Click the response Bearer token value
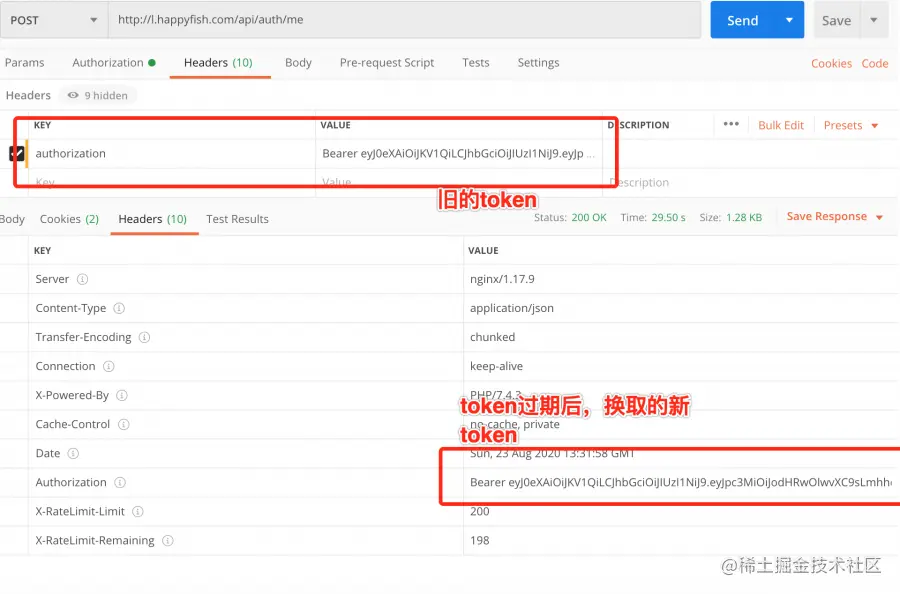Image resolution: width=900 pixels, height=594 pixels. (681, 482)
